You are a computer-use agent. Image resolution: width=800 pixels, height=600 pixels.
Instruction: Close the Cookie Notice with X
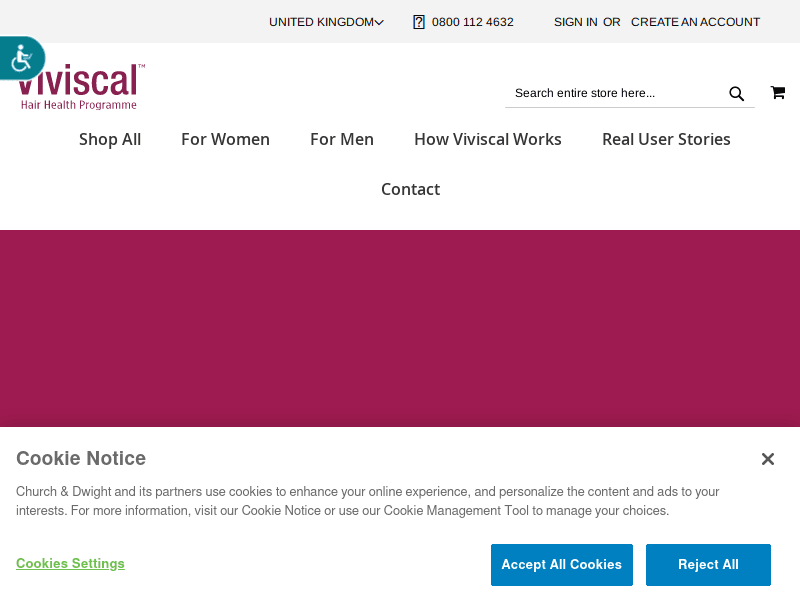(767, 459)
